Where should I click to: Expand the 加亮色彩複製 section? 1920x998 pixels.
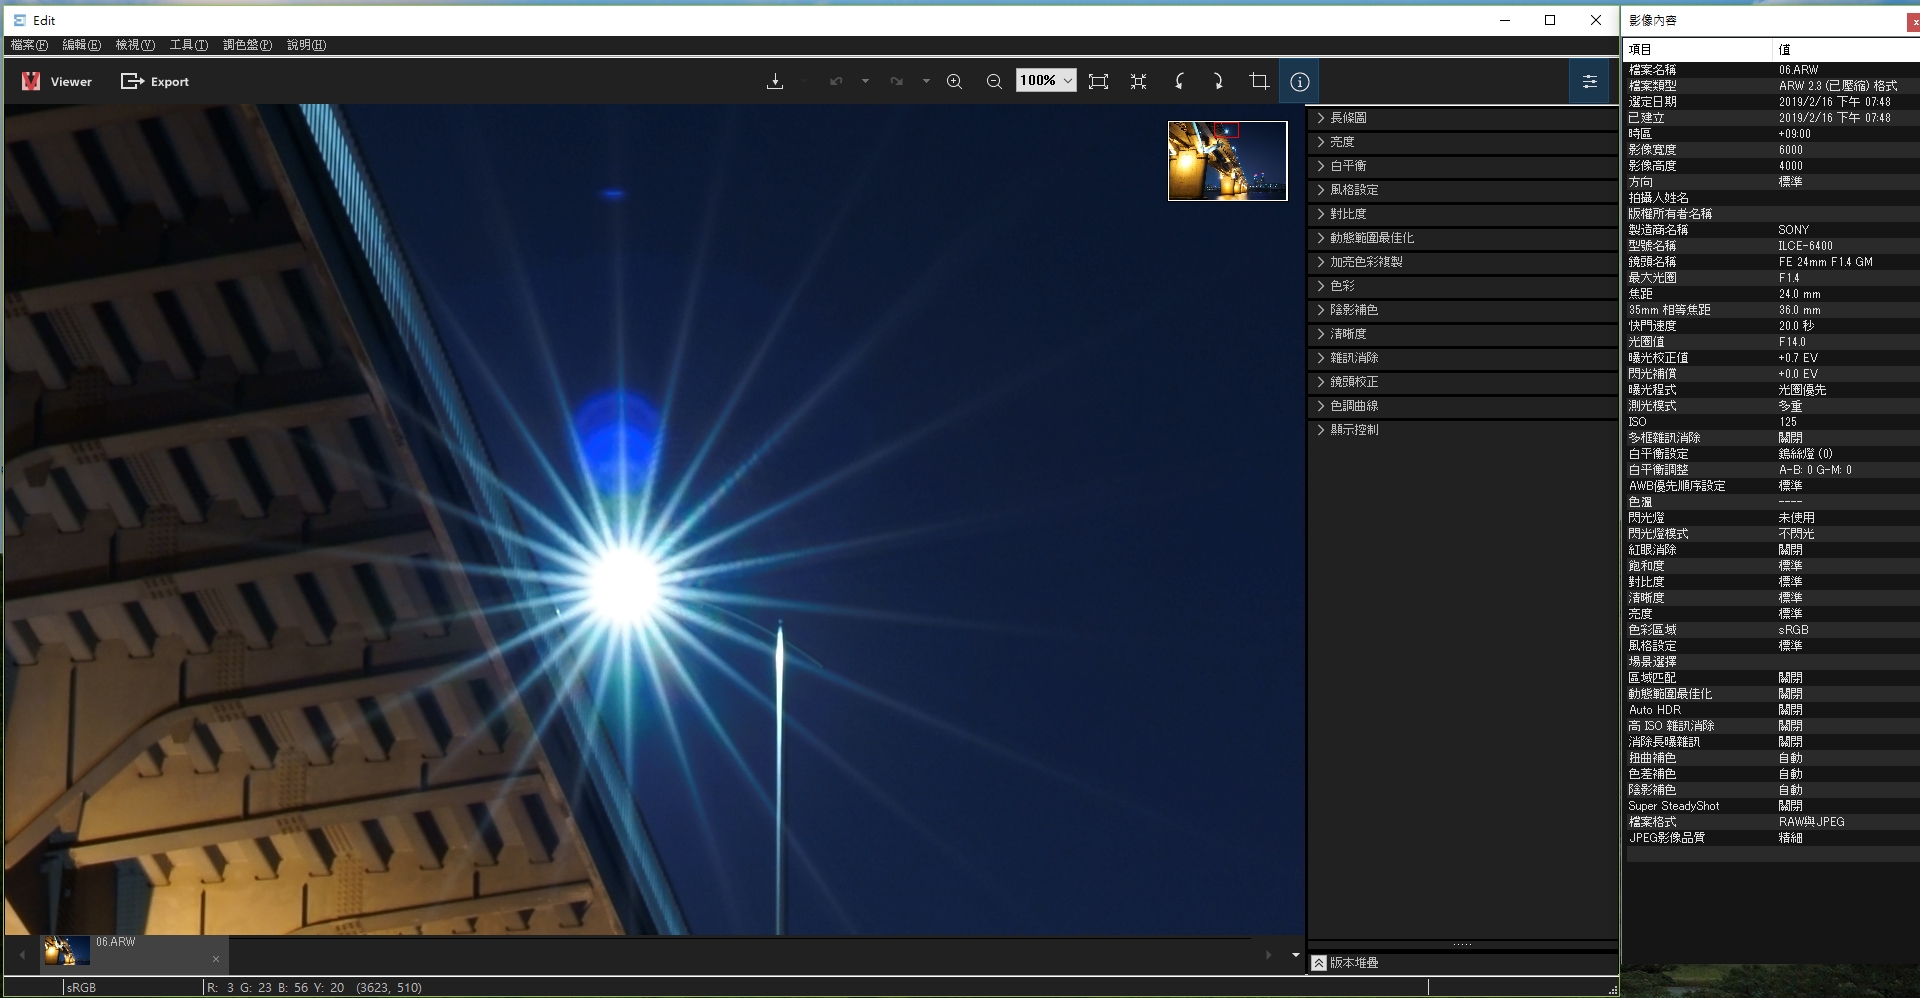pos(1462,262)
